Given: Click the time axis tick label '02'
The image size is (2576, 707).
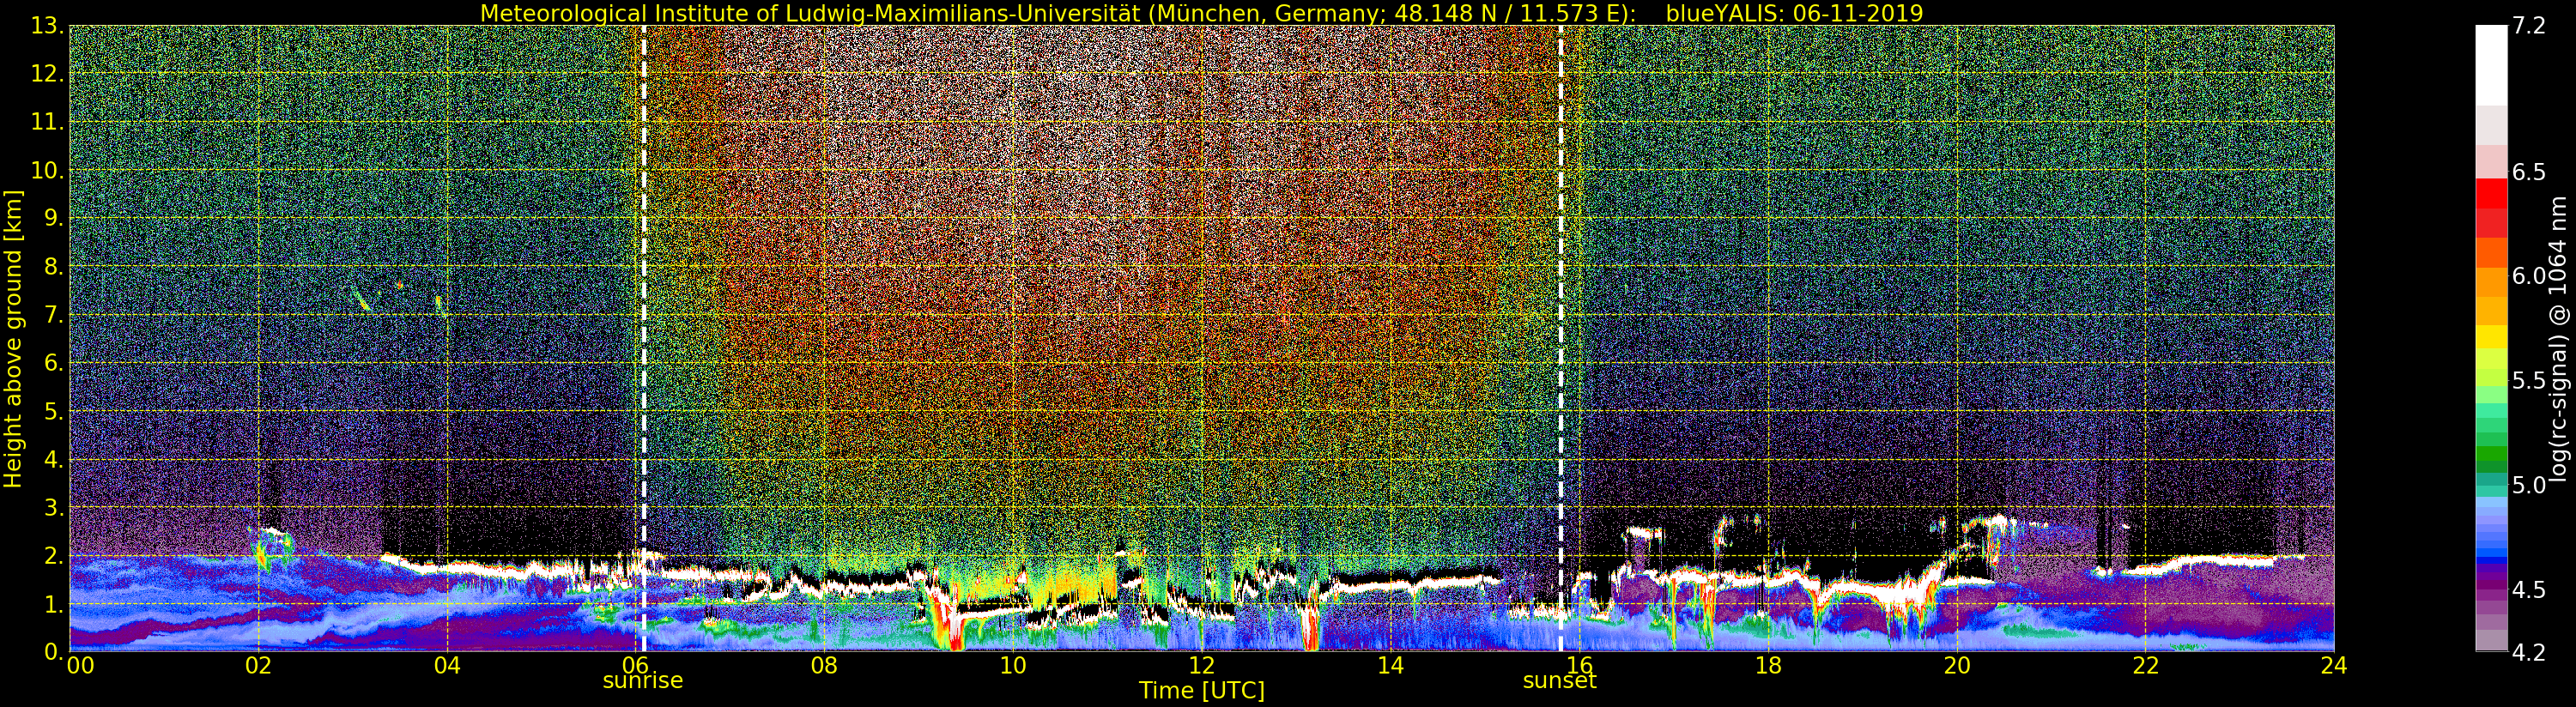Looking at the screenshot, I should click(x=259, y=665).
